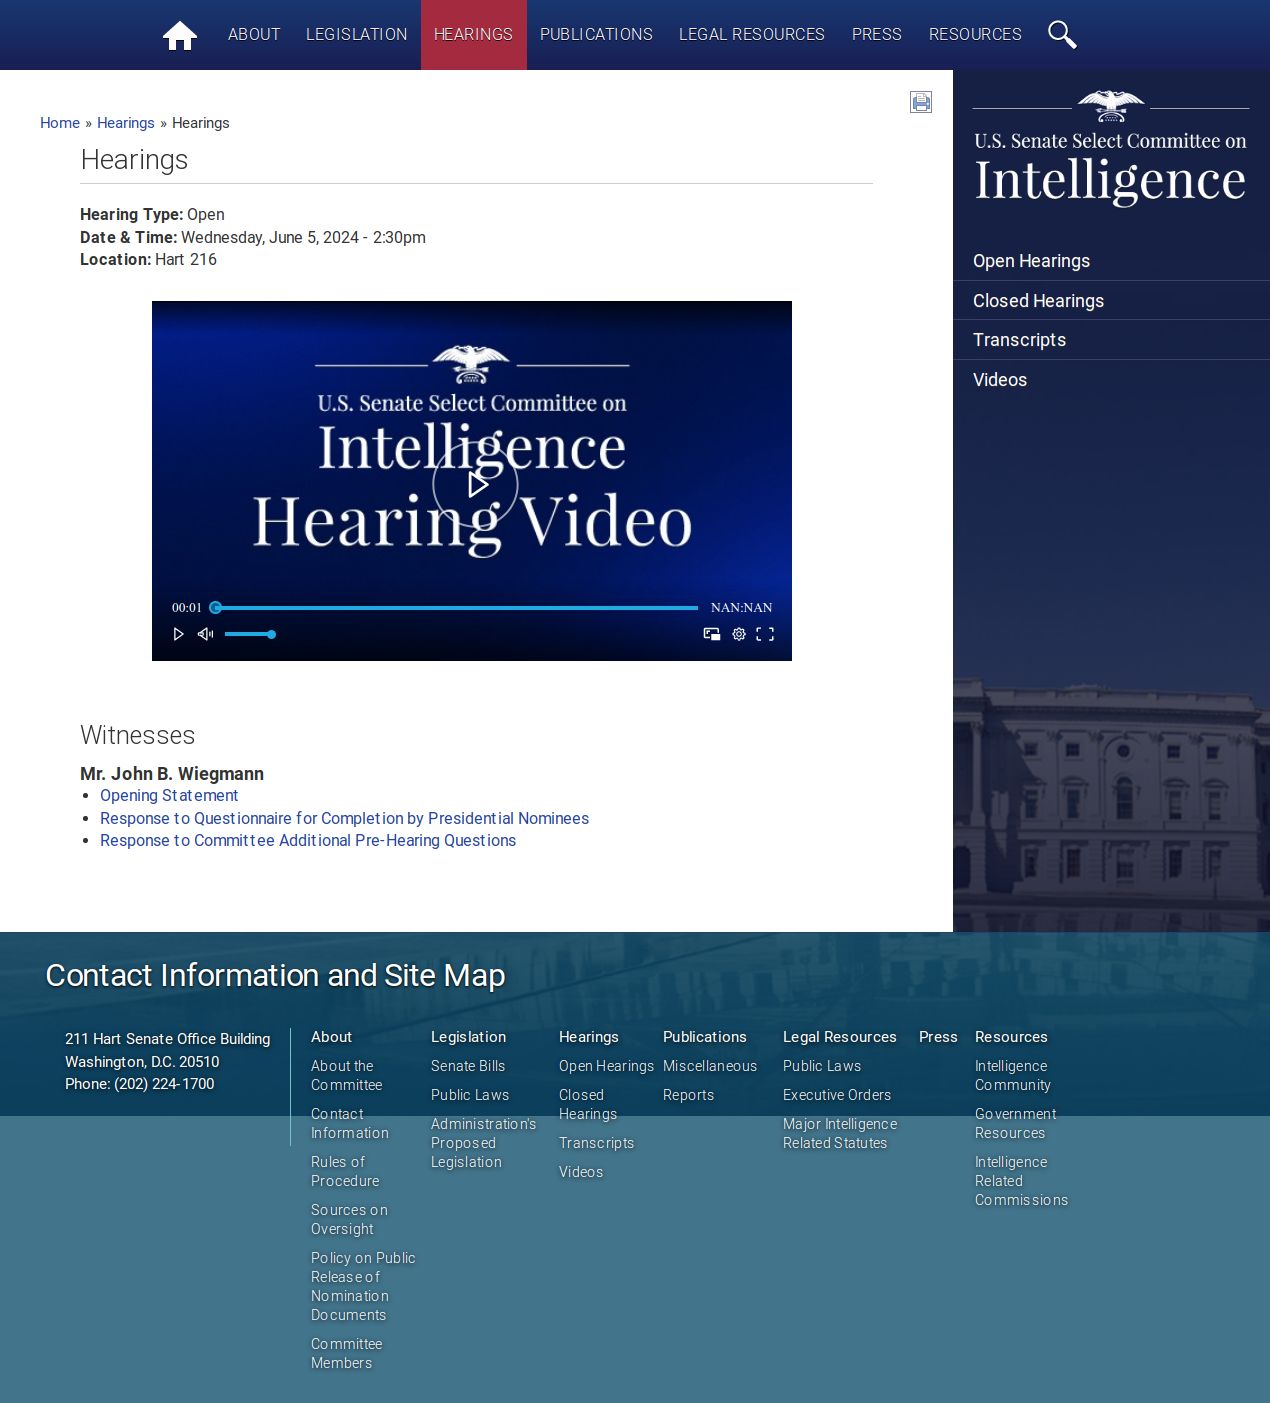1270x1403 pixels.
Task: Expand the Legal Resources navigation menu
Action: click(751, 35)
